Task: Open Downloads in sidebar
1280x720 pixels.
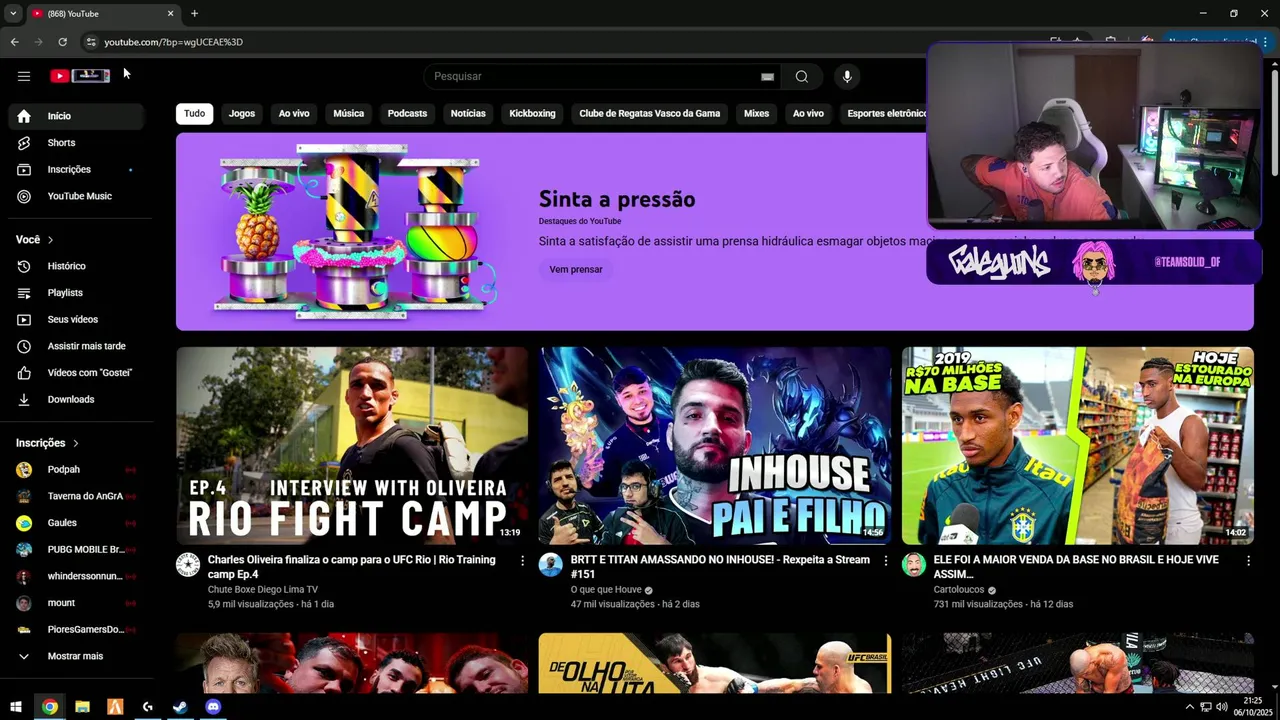Action: [x=76, y=400]
